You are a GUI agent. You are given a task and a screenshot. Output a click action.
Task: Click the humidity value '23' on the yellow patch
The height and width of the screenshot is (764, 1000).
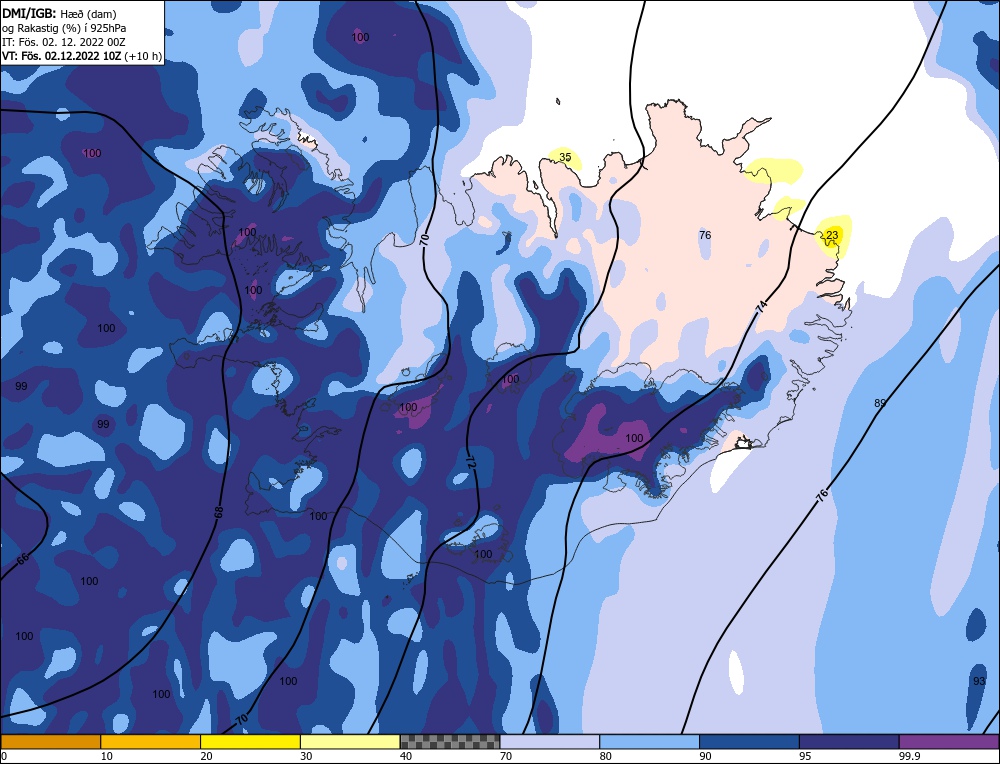pyautogui.click(x=832, y=235)
